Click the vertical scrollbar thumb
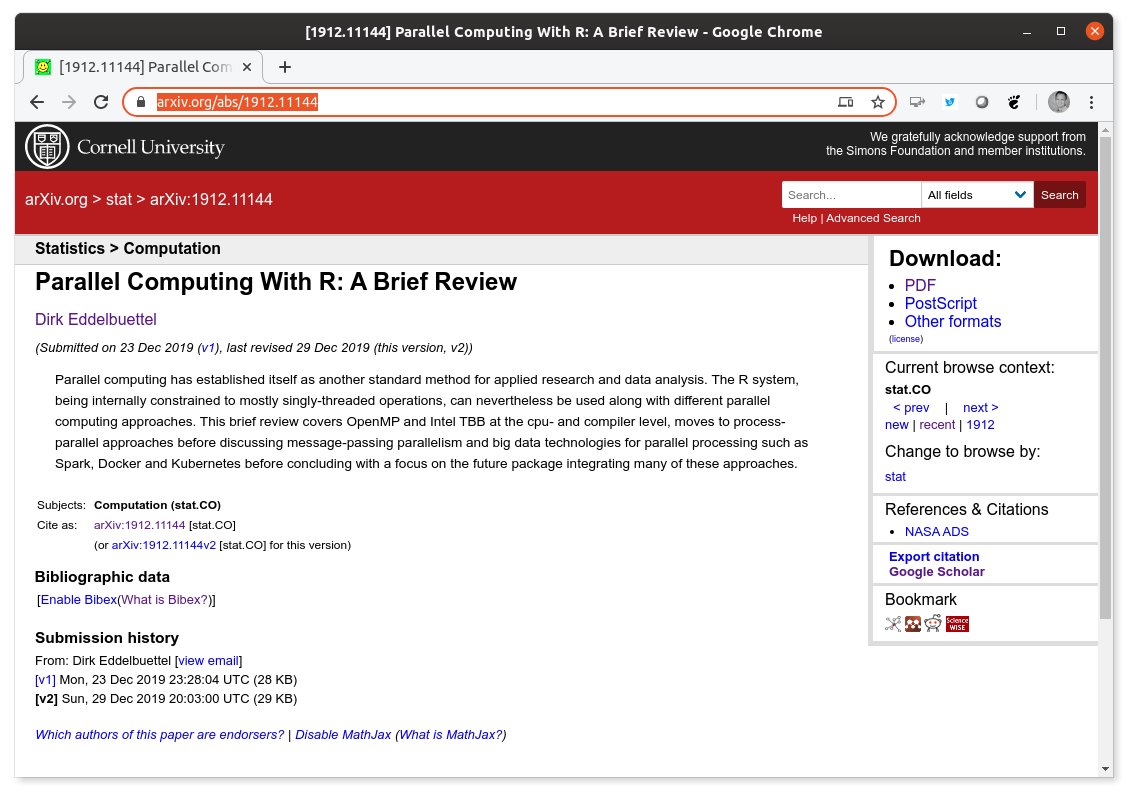Image resolution: width=1132 pixels, height=796 pixels. (1105, 377)
